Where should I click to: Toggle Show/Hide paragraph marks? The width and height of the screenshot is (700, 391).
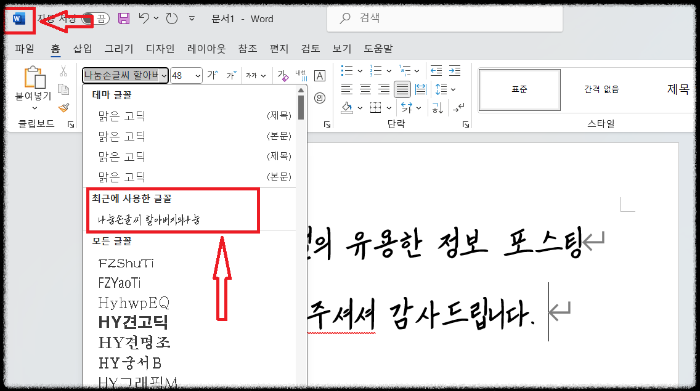459,108
